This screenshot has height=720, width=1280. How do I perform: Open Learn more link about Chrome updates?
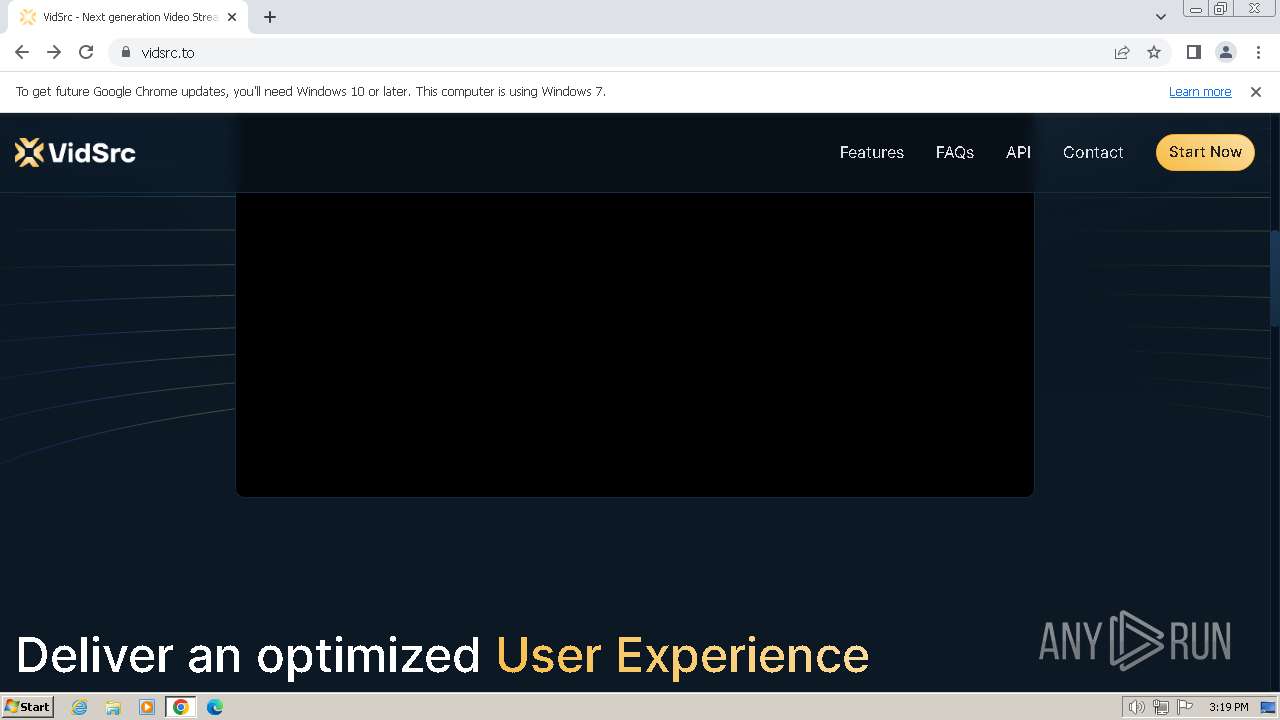pyautogui.click(x=1200, y=91)
